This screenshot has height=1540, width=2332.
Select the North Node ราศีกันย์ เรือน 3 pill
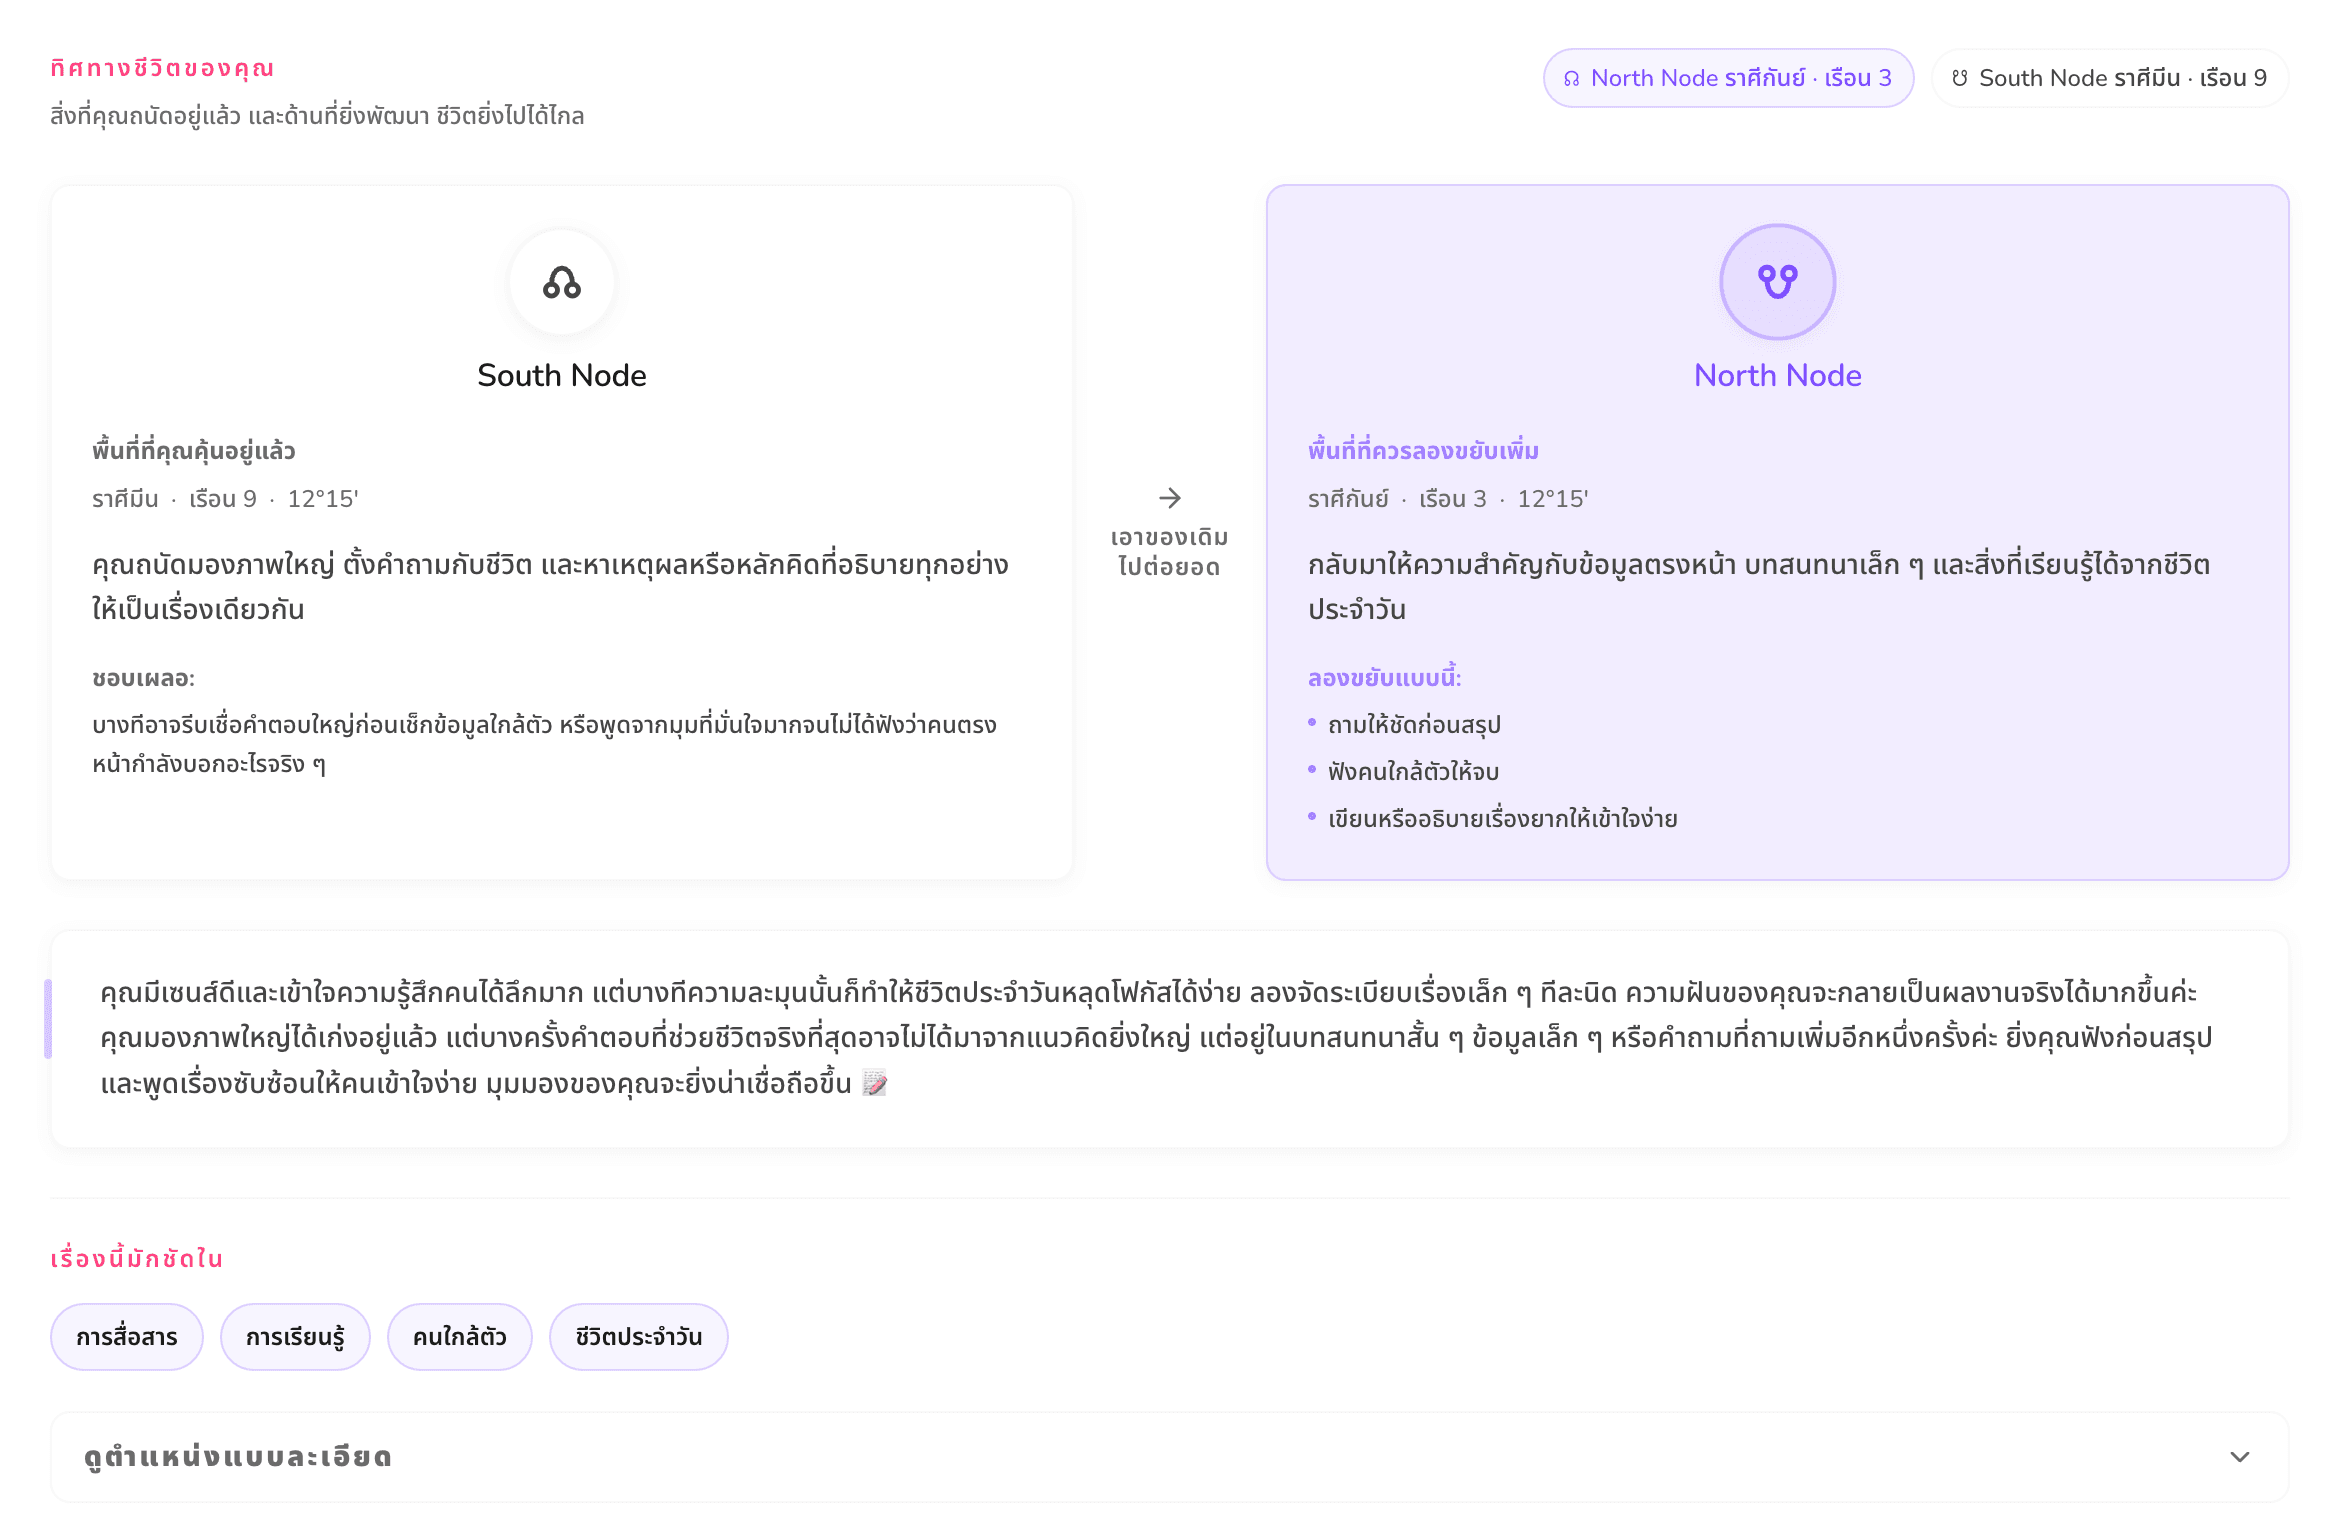1728,78
